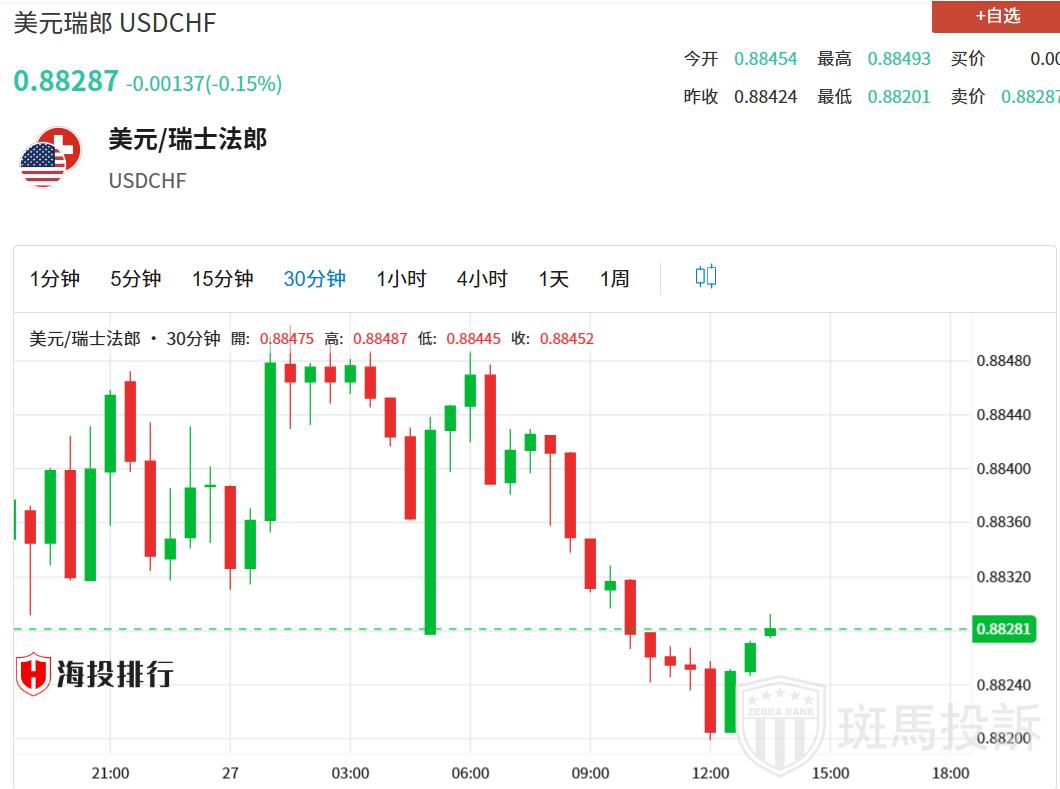Click the +自选 add to watchlist button
This screenshot has height=789, width=1060.
pos(995,16)
